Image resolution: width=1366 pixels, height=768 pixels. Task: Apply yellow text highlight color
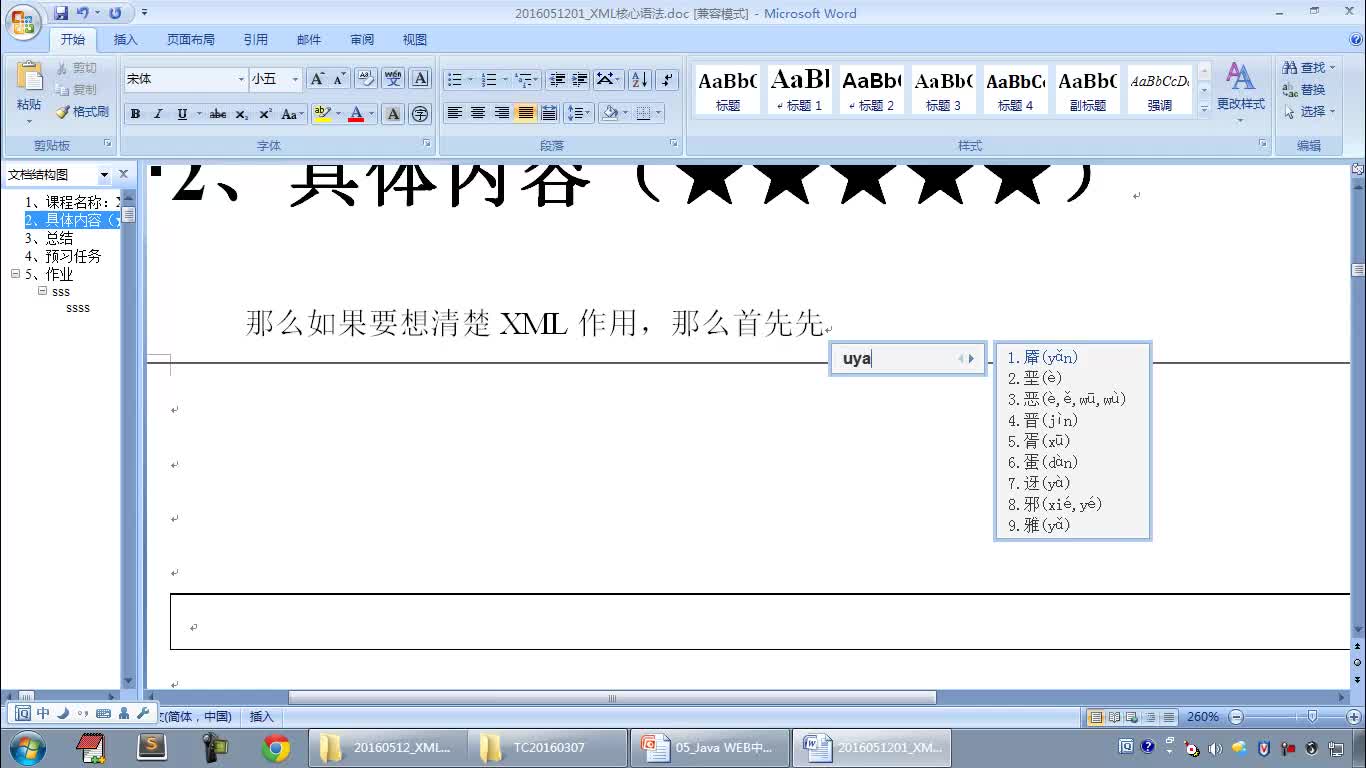coord(322,114)
